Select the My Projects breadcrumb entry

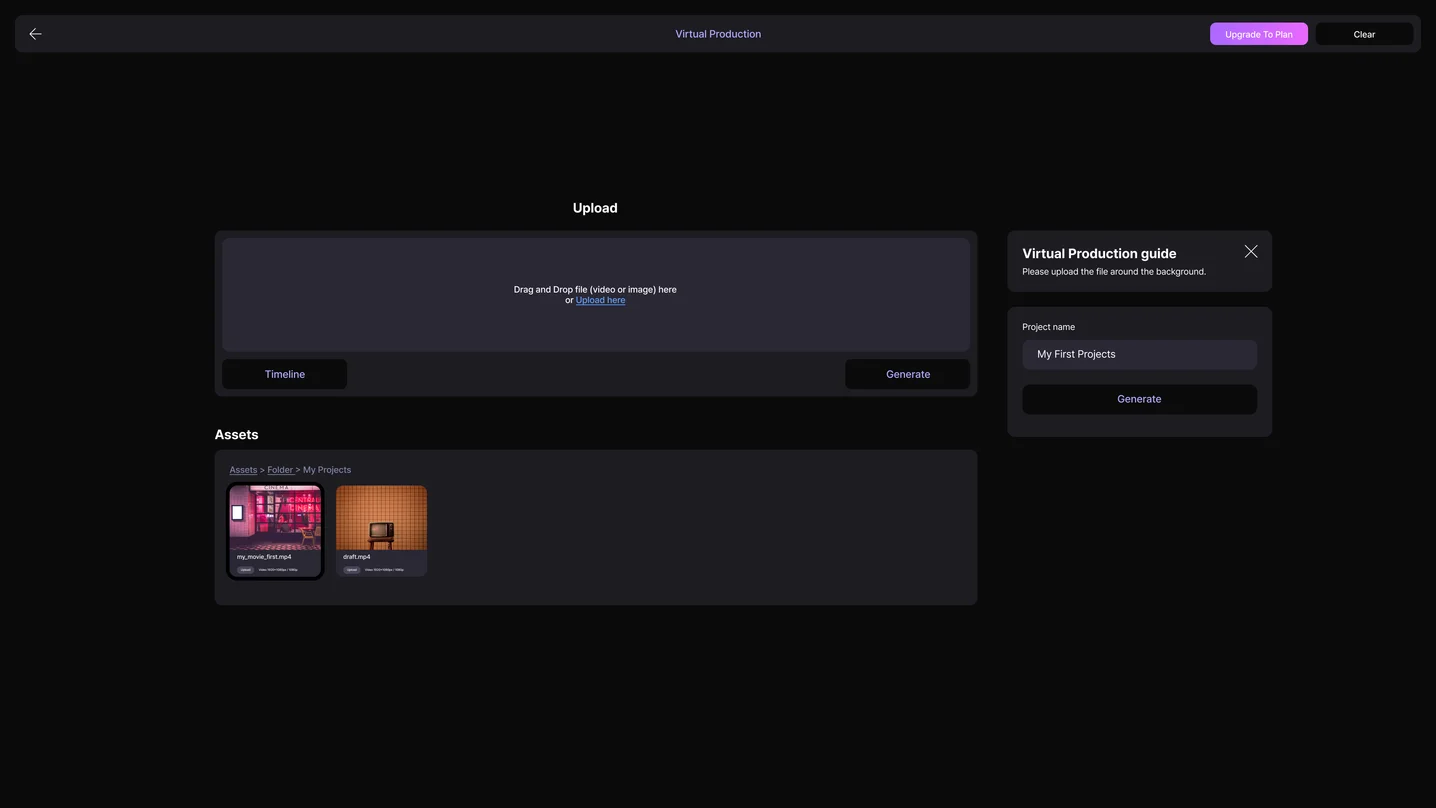coord(326,469)
